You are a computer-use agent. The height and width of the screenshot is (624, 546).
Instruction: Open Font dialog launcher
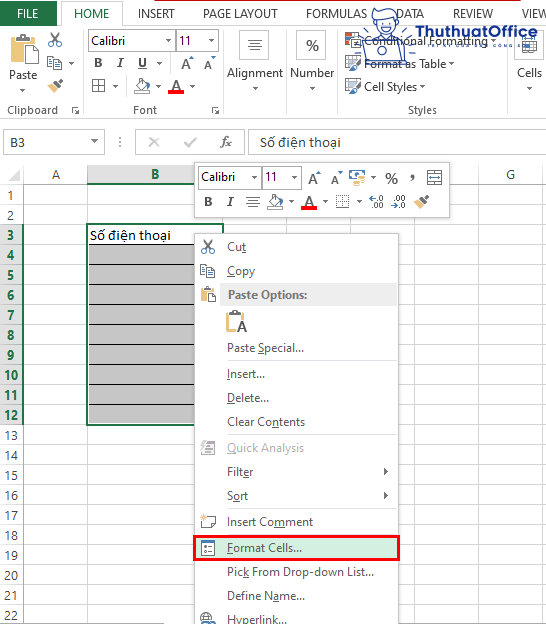pos(215,111)
